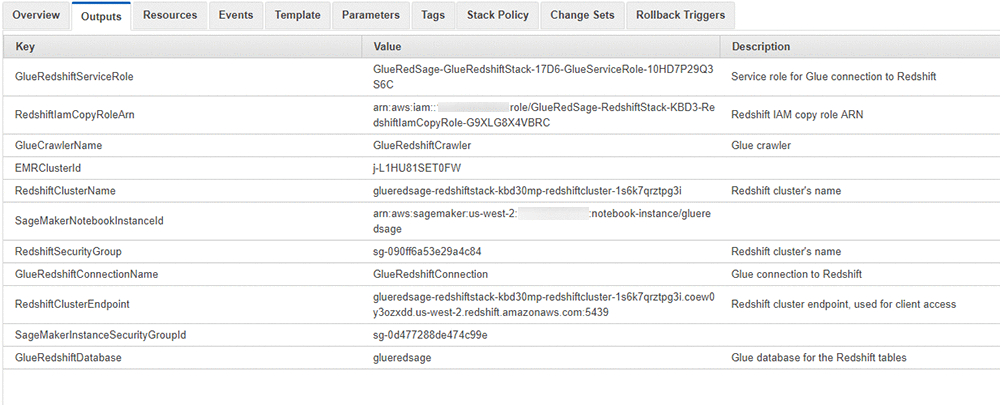The image size is (1000, 405).
Task: Click 'Glue database for the Redshift tables'
Action: 818,358
